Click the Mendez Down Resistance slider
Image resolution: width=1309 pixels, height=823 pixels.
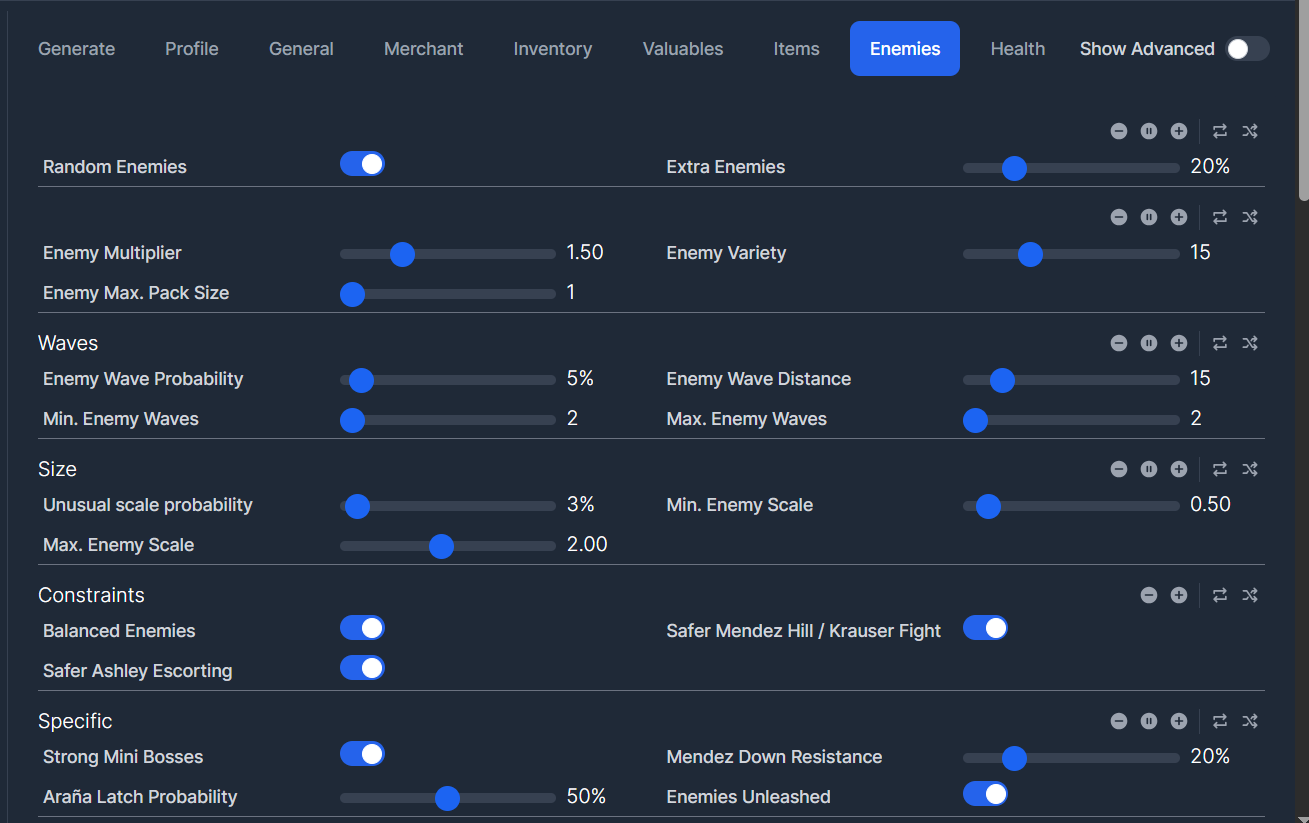pos(1071,758)
